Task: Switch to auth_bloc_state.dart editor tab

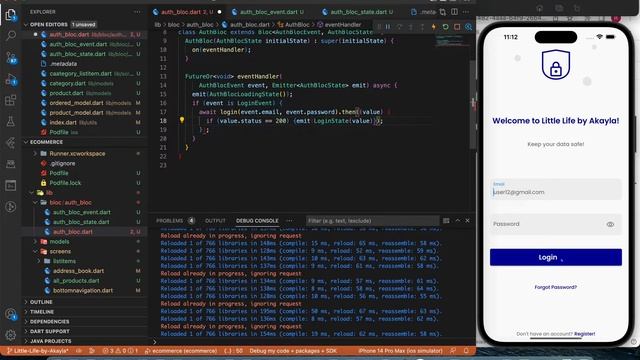Action: pos(358,12)
